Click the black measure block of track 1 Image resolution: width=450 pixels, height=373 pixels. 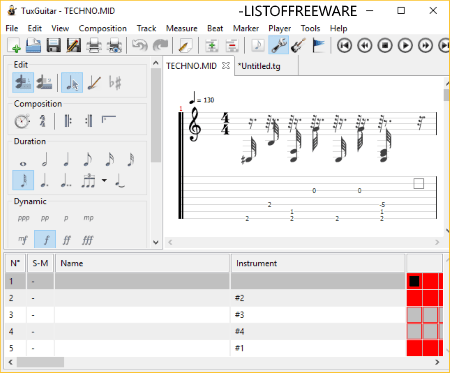[414, 281]
